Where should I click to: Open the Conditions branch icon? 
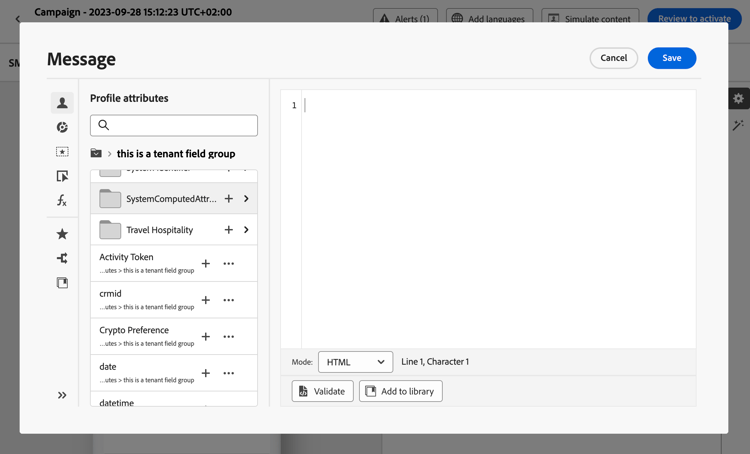pos(62,258)
